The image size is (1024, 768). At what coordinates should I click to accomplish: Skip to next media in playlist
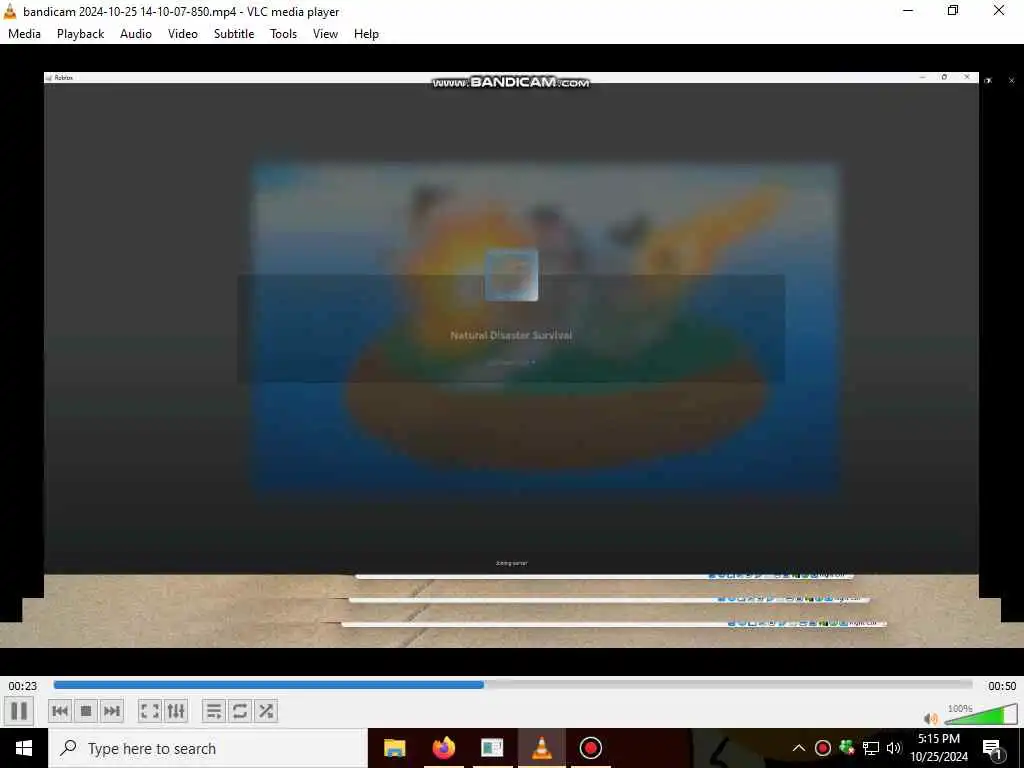click(112, 711)
